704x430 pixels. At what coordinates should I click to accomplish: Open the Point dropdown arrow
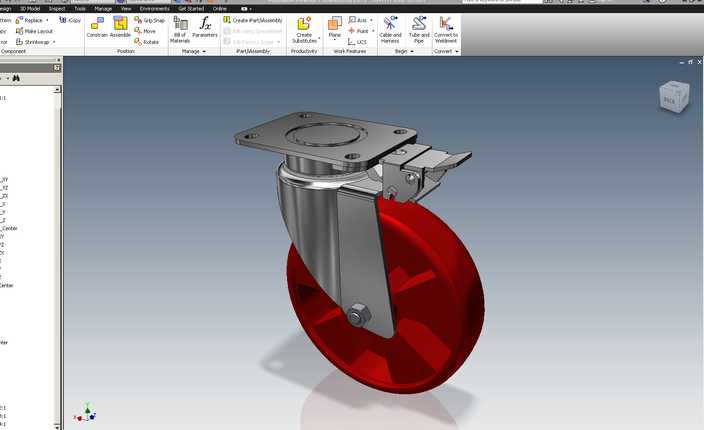tap(373, 31)
